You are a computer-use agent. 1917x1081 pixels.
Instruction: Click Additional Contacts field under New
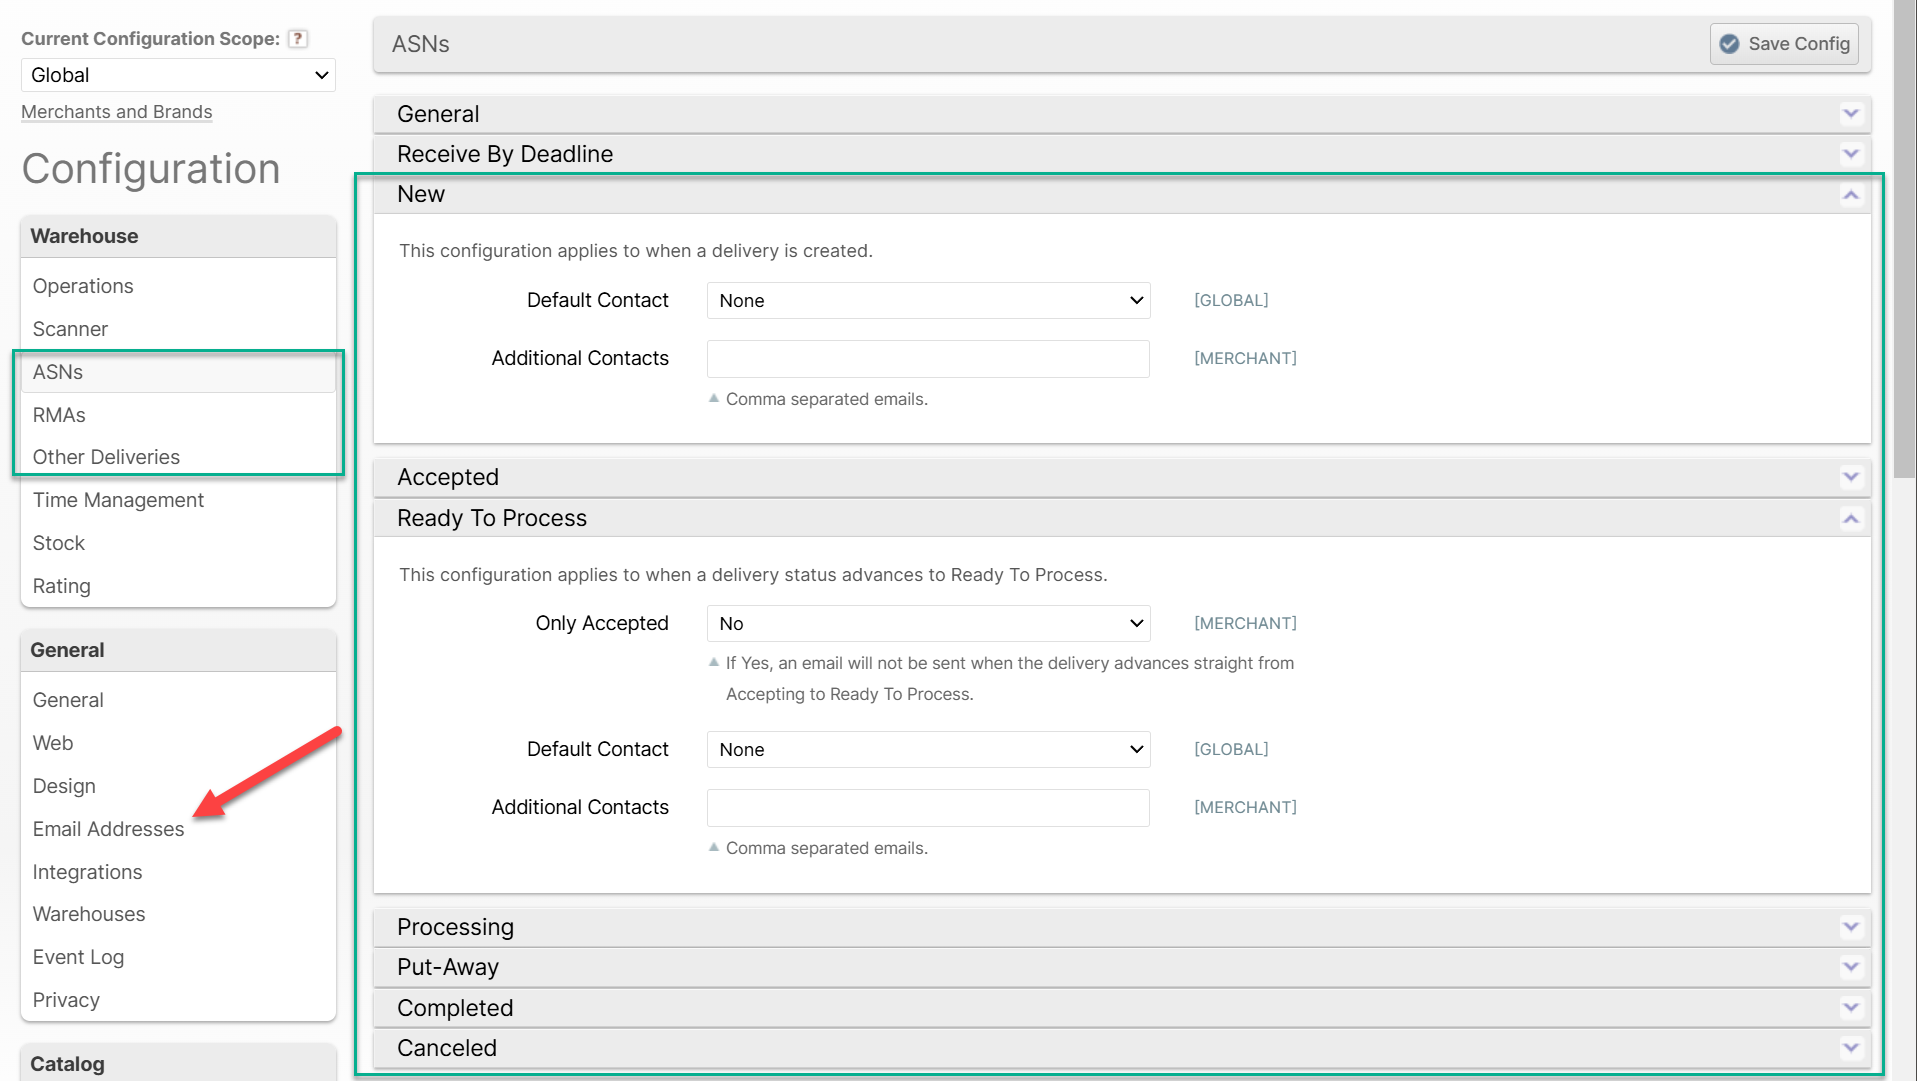[928, 359]
